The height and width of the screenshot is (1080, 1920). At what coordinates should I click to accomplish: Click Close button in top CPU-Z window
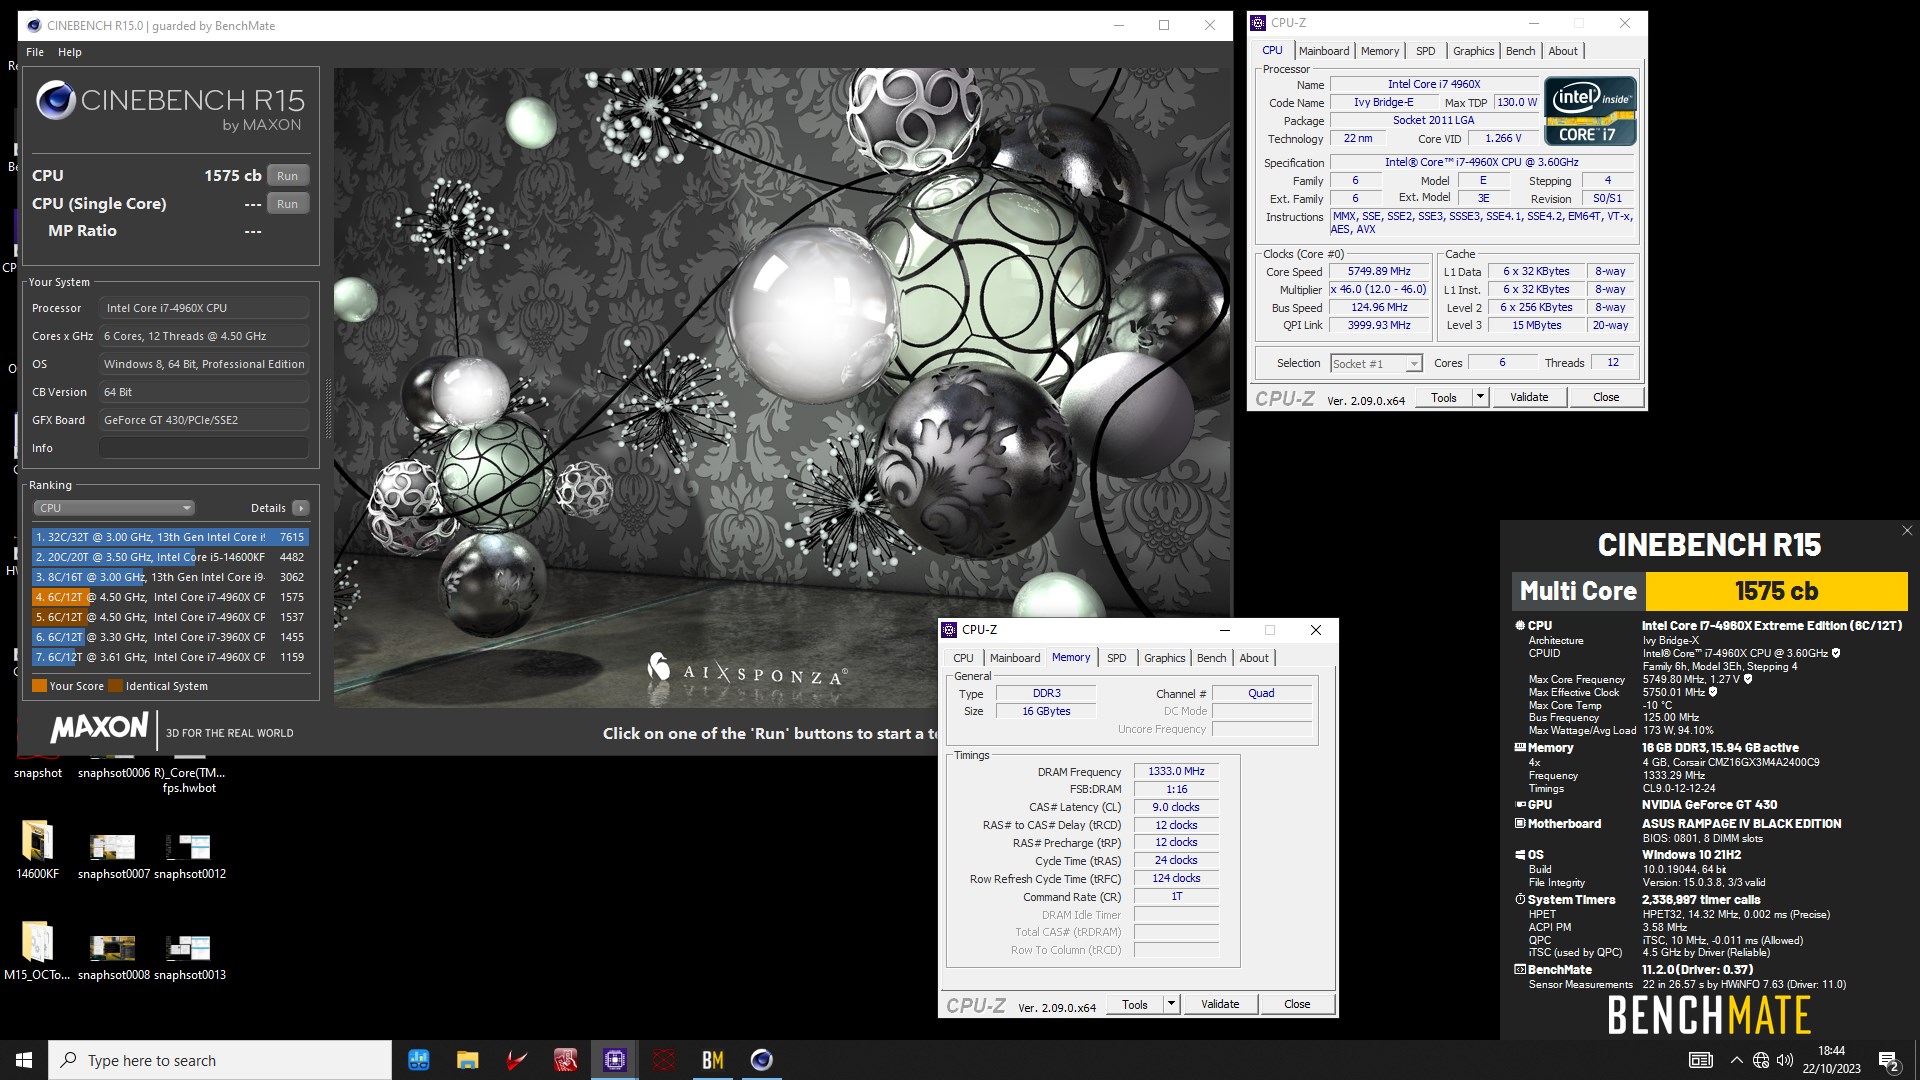1606,397
